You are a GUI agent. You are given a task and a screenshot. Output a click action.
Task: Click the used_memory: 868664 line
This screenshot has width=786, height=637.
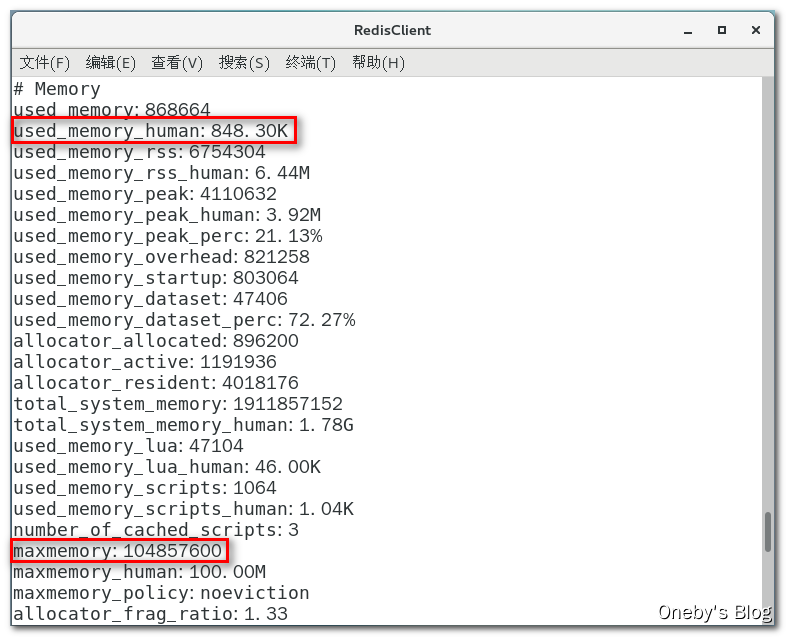[112, 110]
